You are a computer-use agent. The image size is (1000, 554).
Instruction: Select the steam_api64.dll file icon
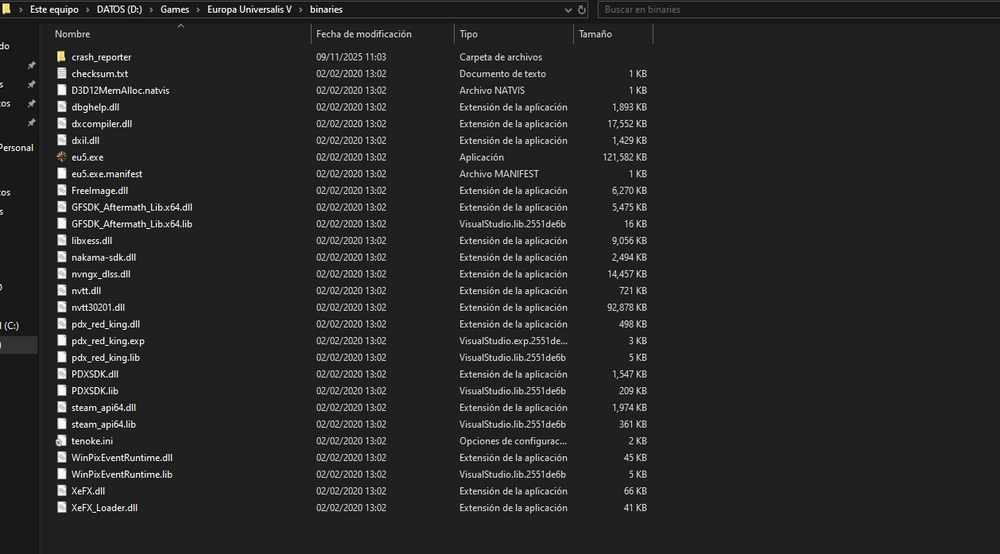coord(62,408)
